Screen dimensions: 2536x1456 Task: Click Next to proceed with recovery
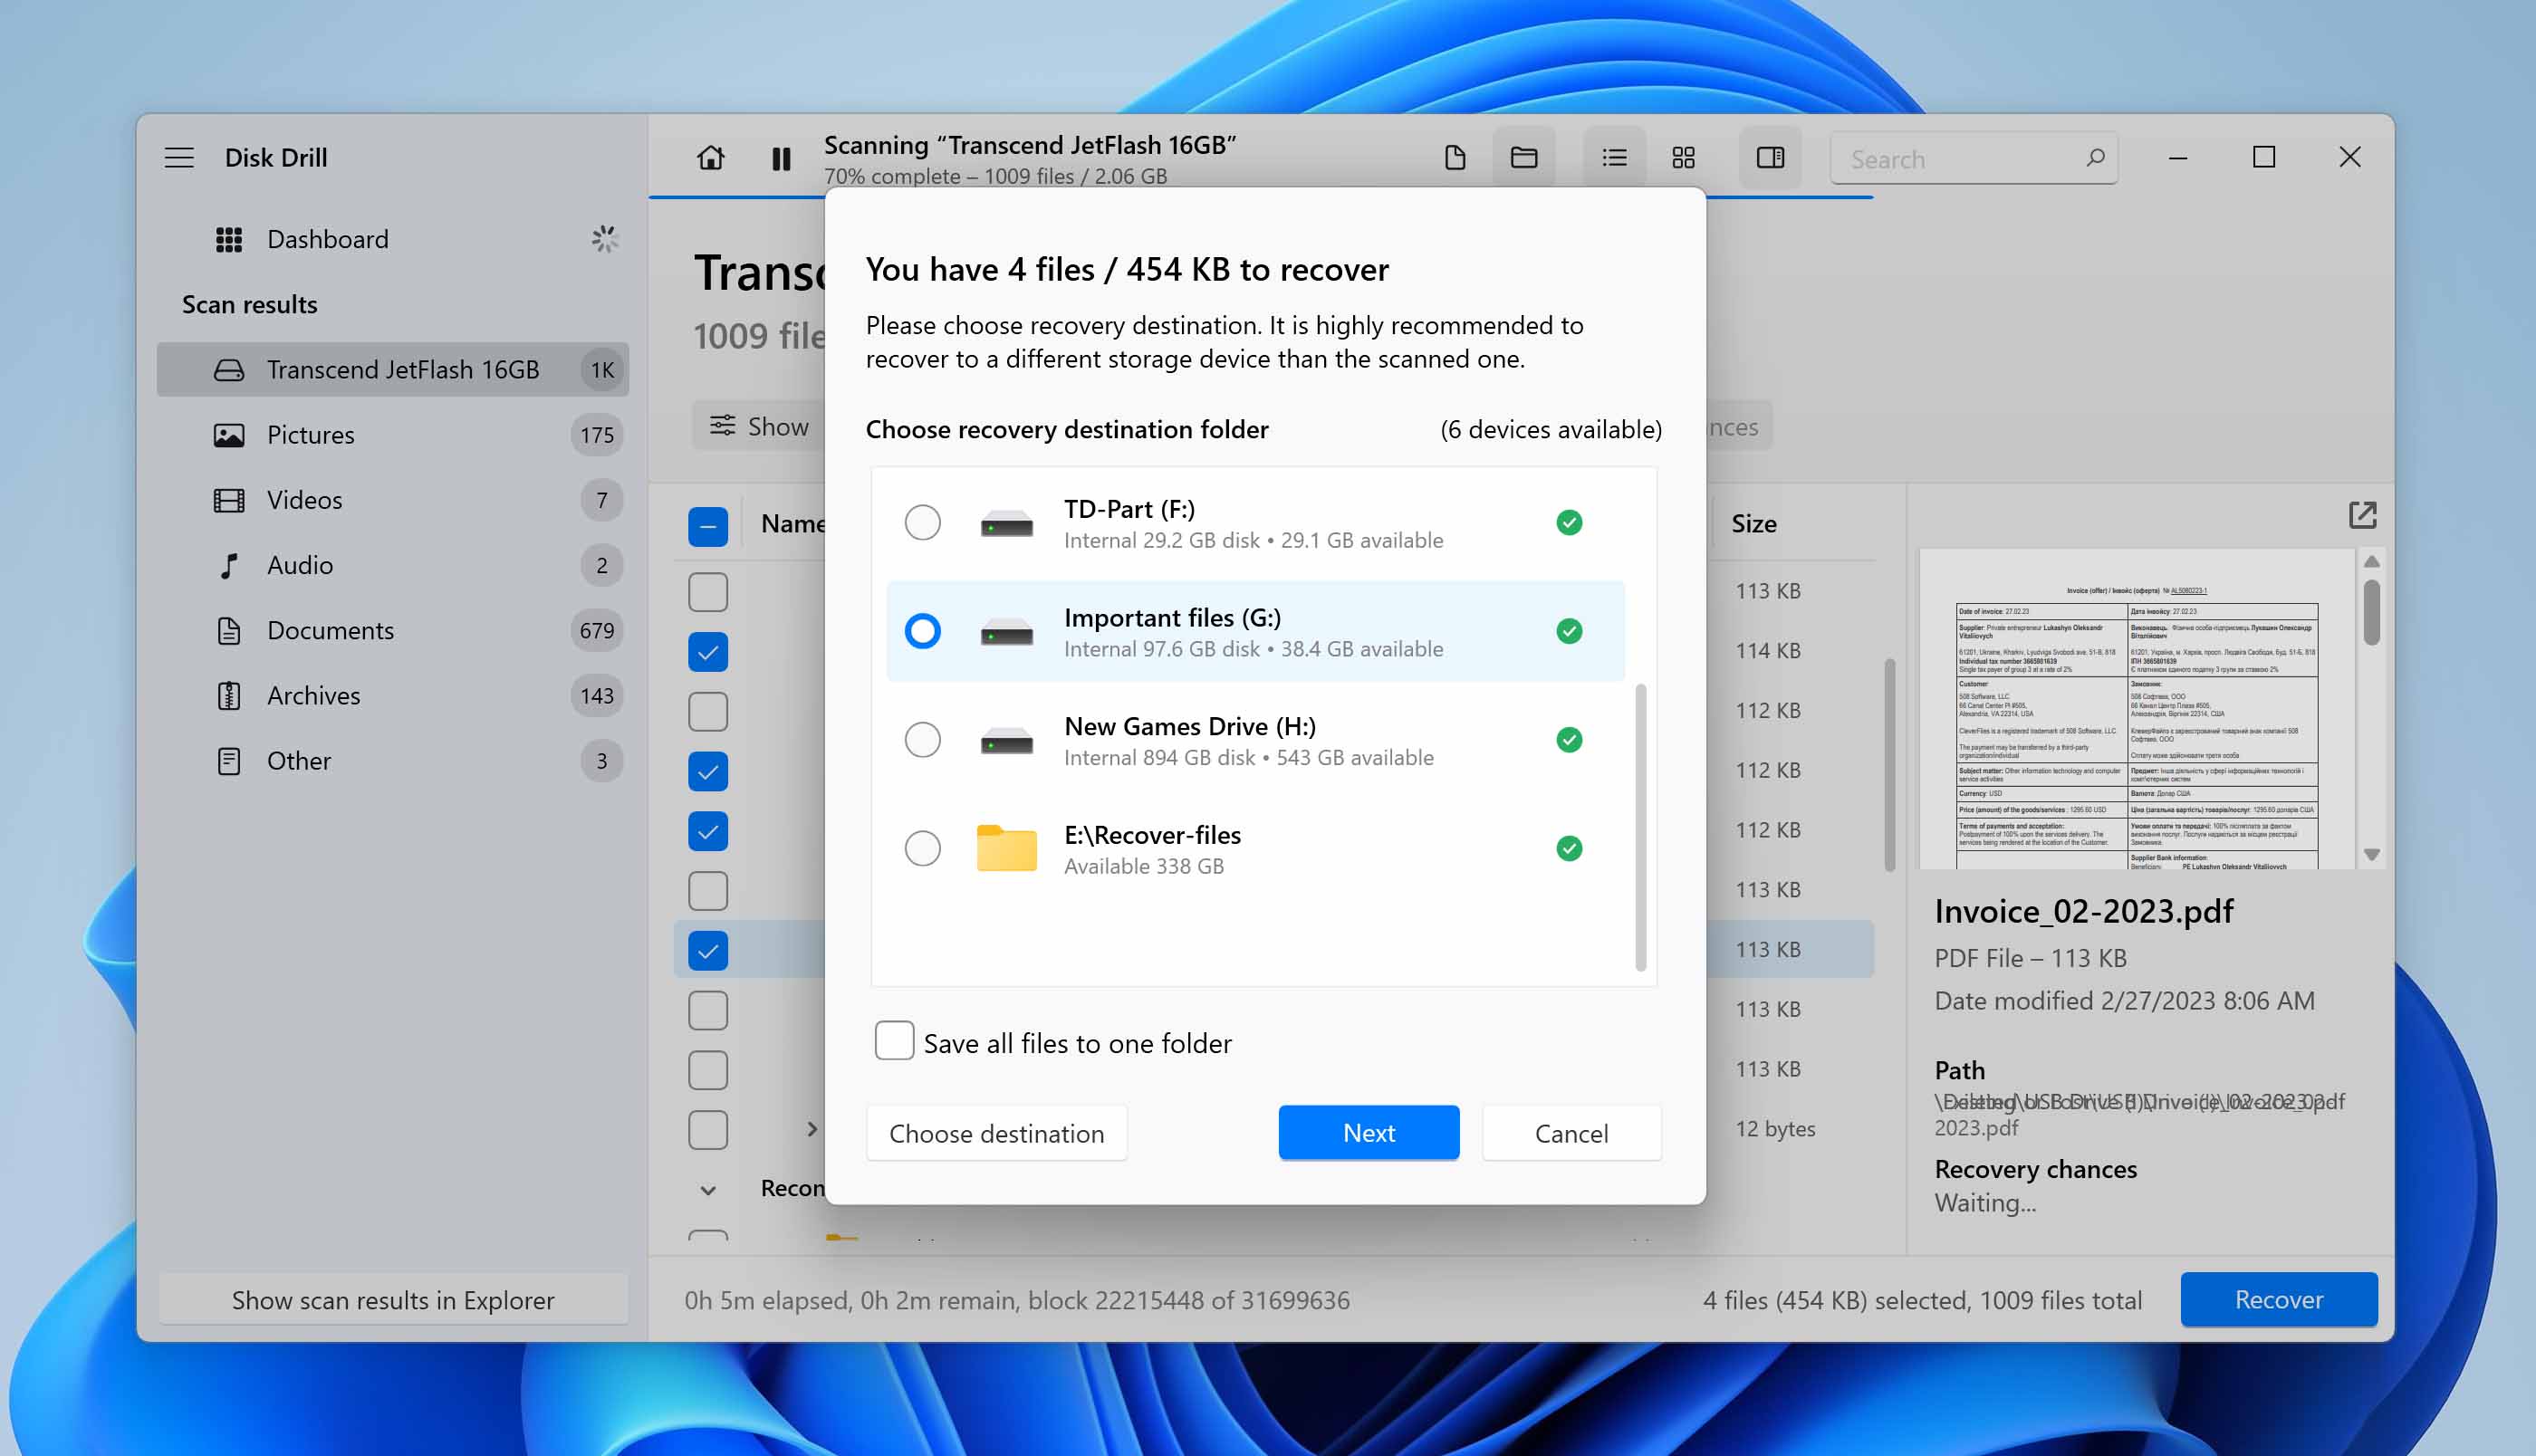coord(1369,1132)
